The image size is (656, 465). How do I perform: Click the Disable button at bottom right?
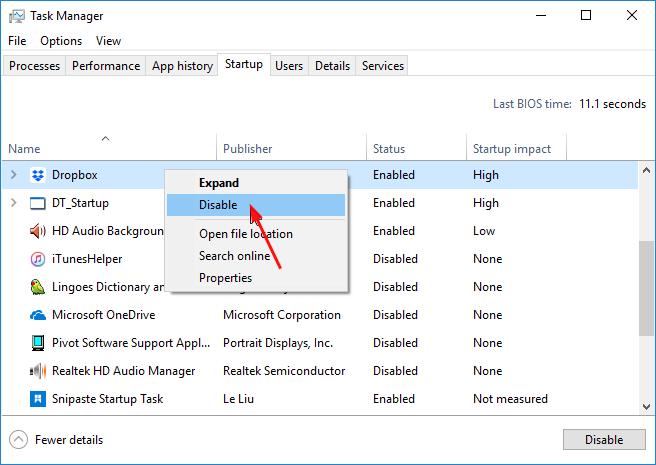[604, 439]
